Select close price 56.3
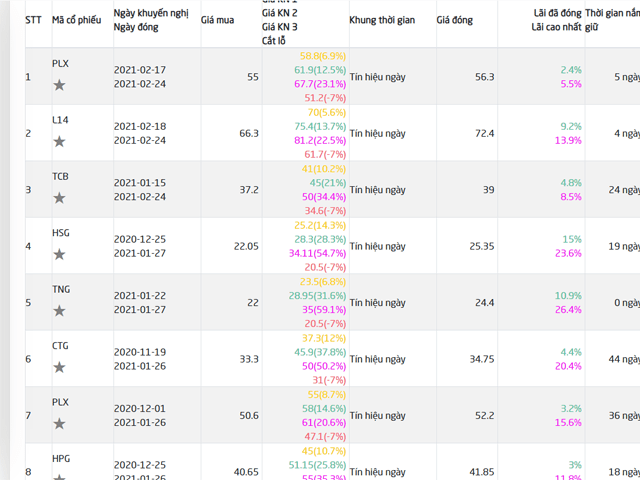This screenshot has height=480, width=640. pos(484,77)
